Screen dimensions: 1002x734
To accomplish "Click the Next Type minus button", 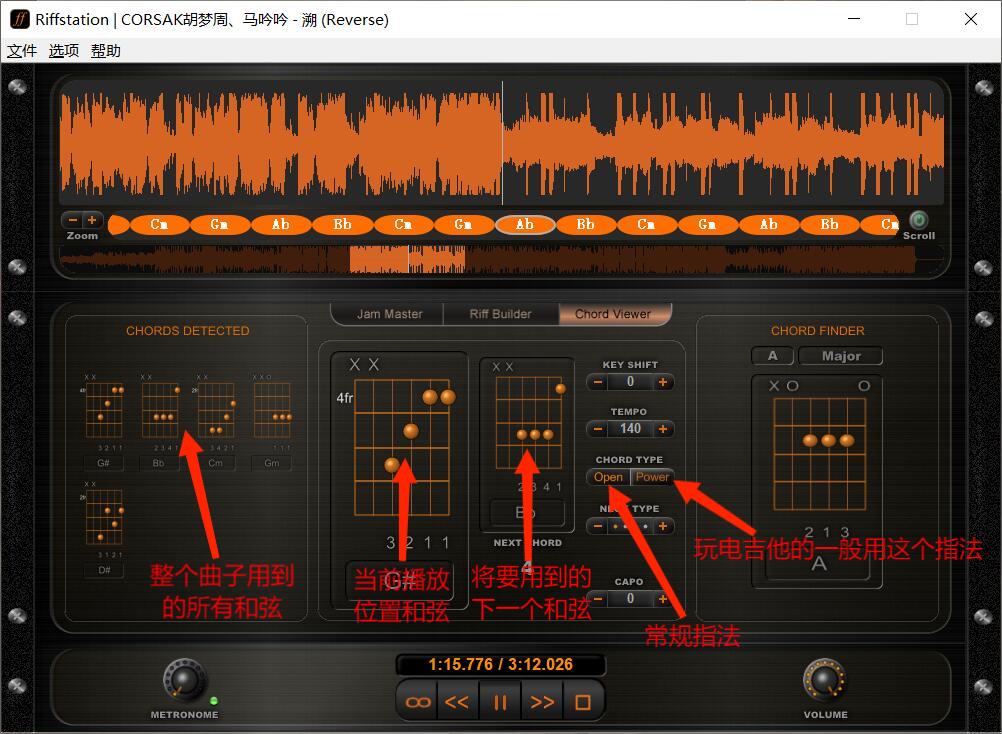I will pyautogui.click(x=598, y=526).
